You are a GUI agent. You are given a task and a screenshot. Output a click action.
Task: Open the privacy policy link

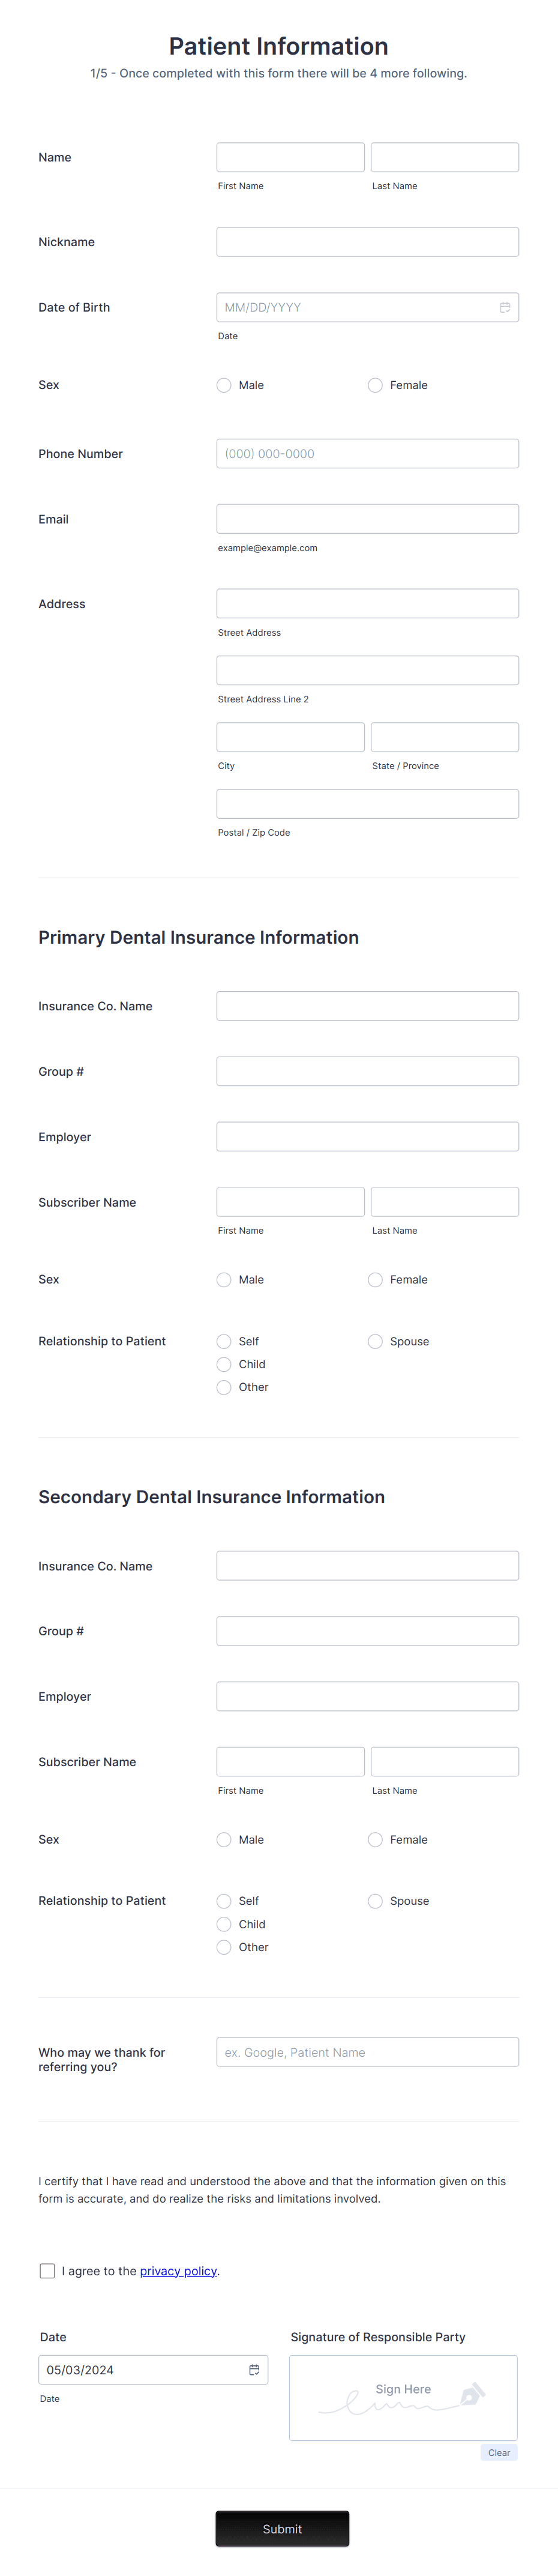pos(178,2271)
